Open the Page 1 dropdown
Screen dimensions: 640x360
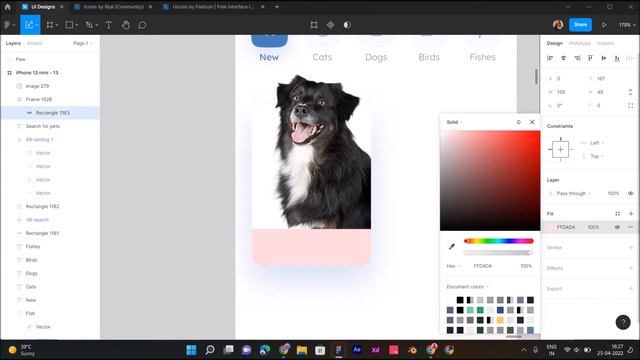(x=82, y=43)
